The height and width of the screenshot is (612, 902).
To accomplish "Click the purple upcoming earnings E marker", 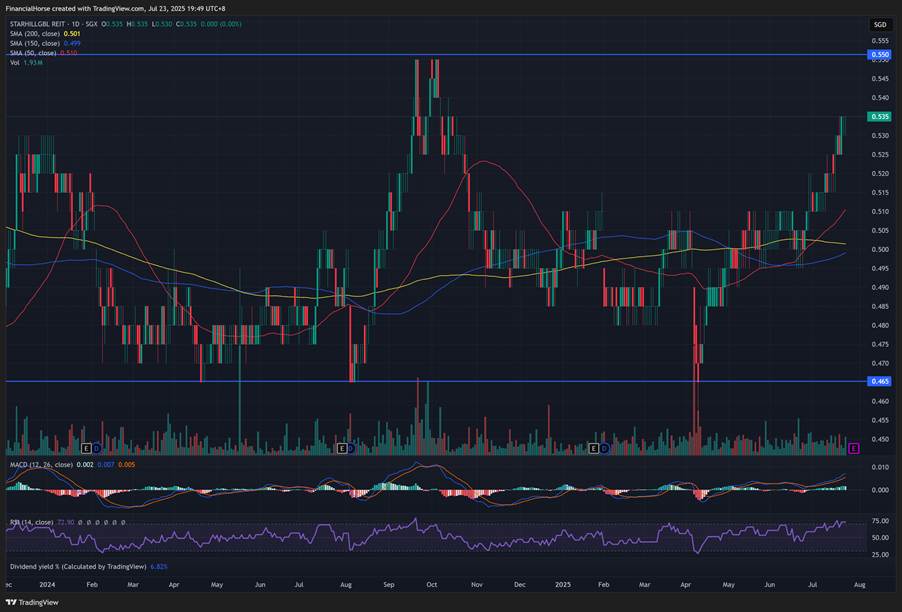I will pos(854,448).
